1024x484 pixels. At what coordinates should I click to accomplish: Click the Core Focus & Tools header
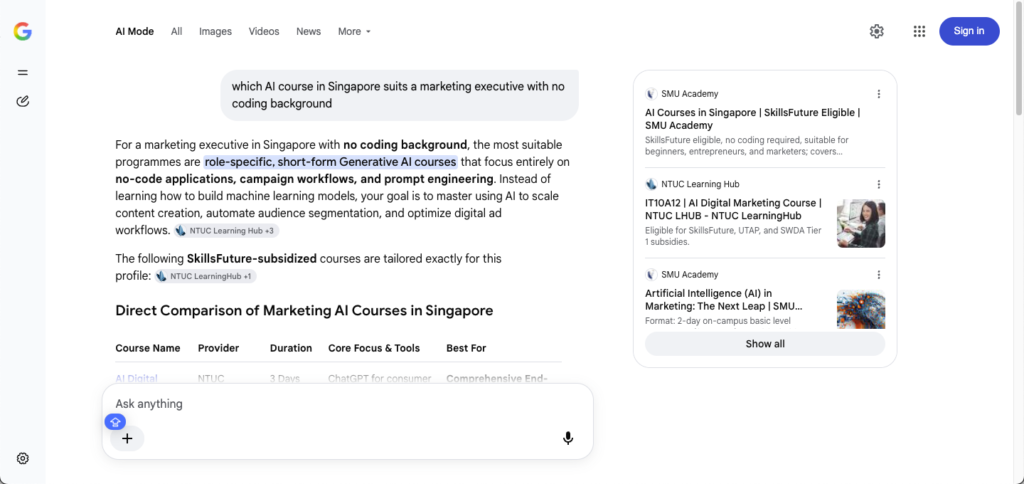pos(374,348)
